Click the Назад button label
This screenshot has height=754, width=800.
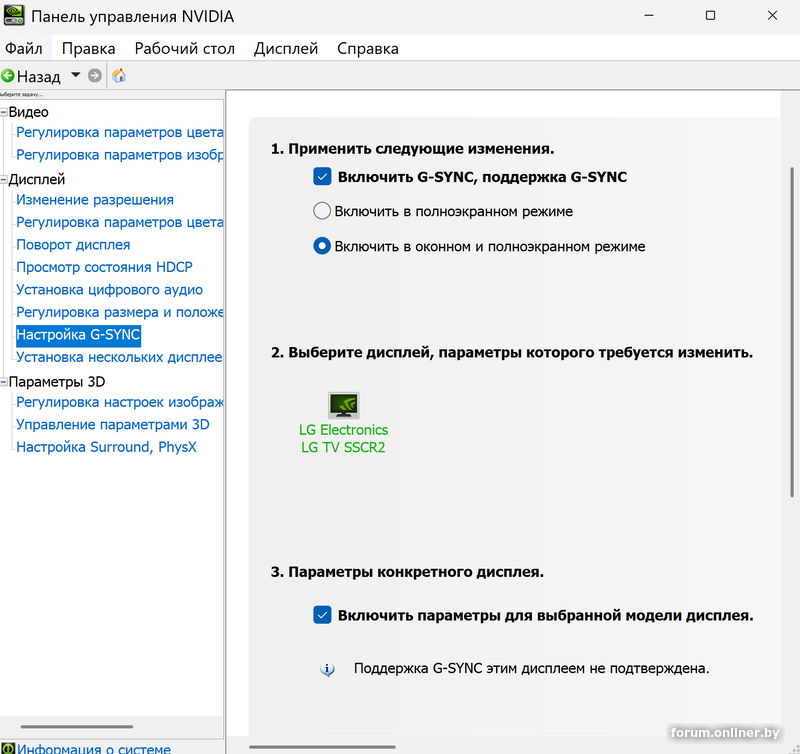[x=39, y=77]
